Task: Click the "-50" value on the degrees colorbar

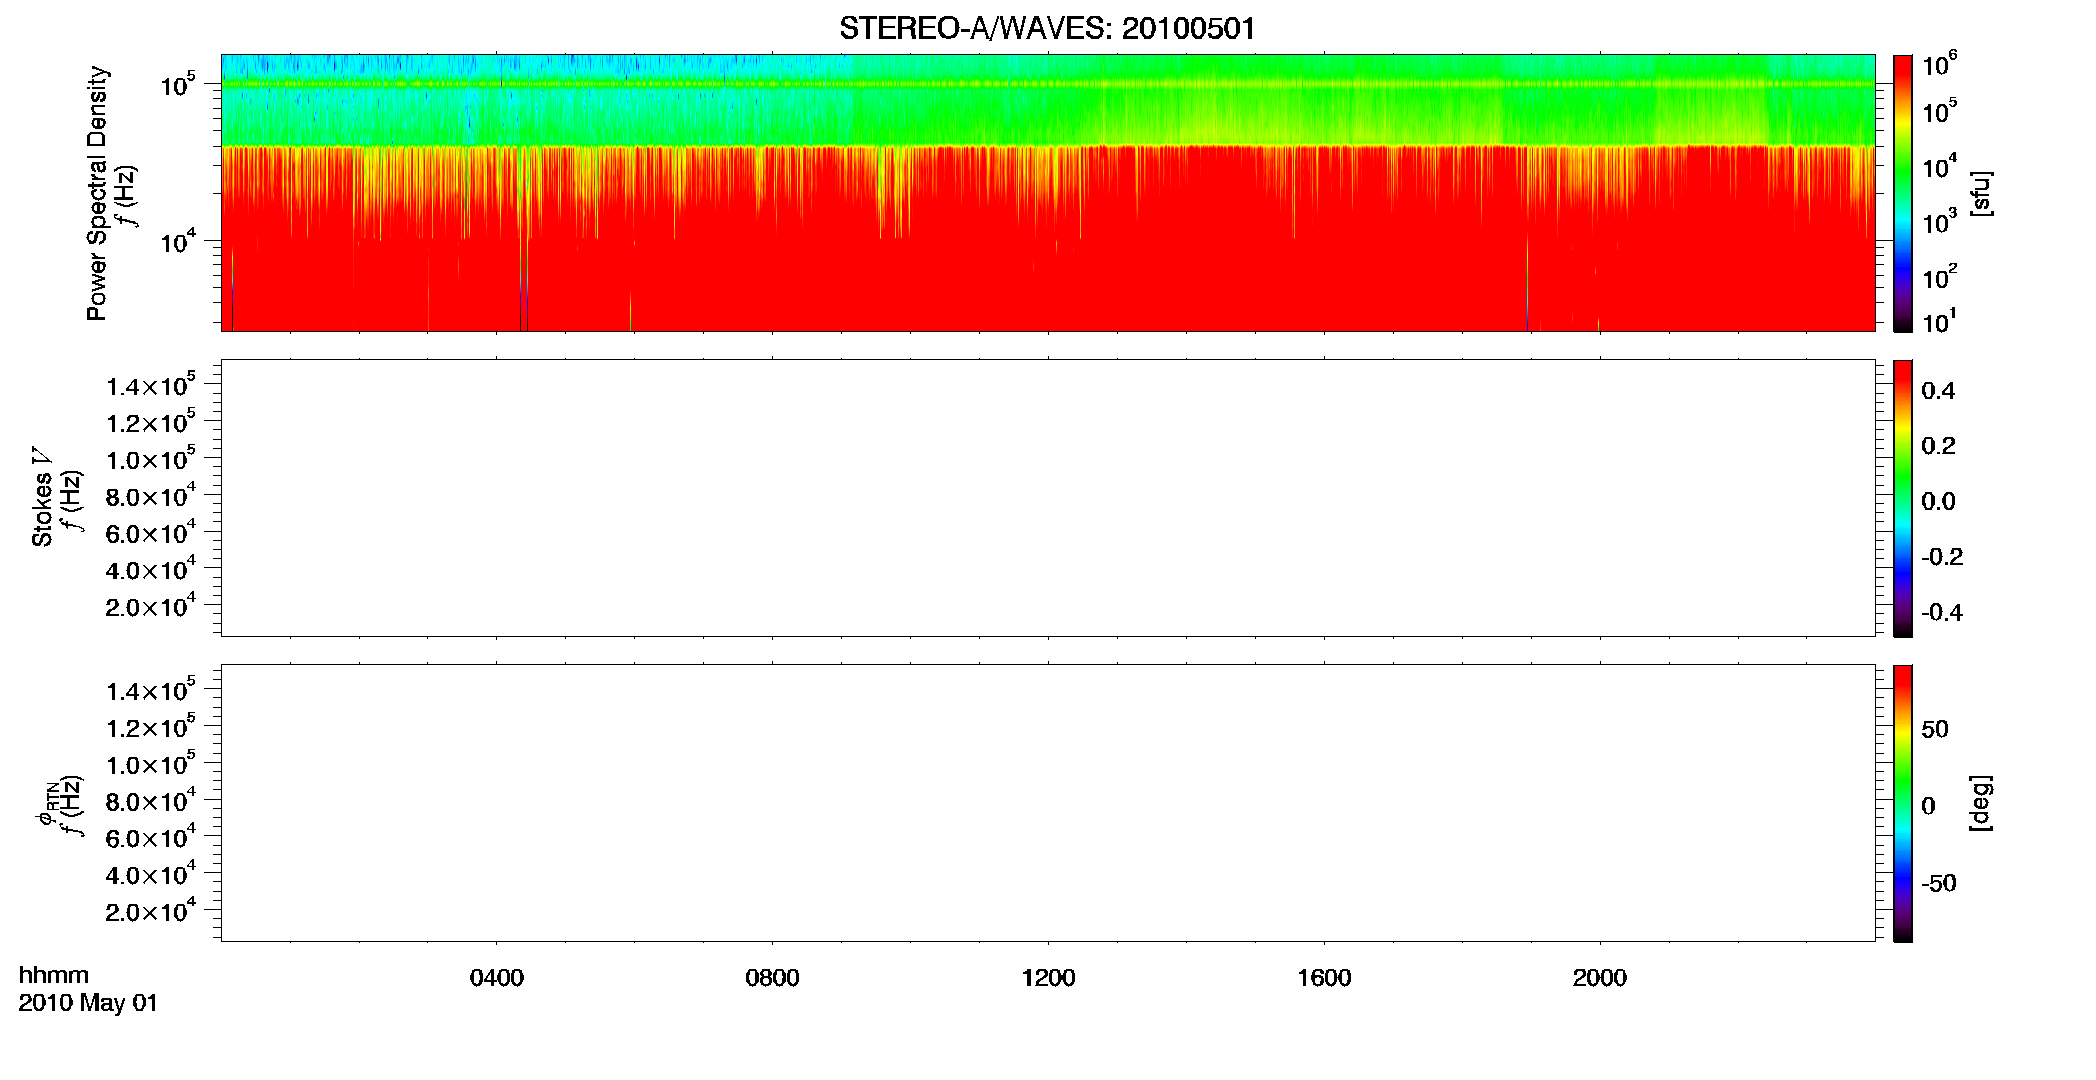Action: point(1939,884)
